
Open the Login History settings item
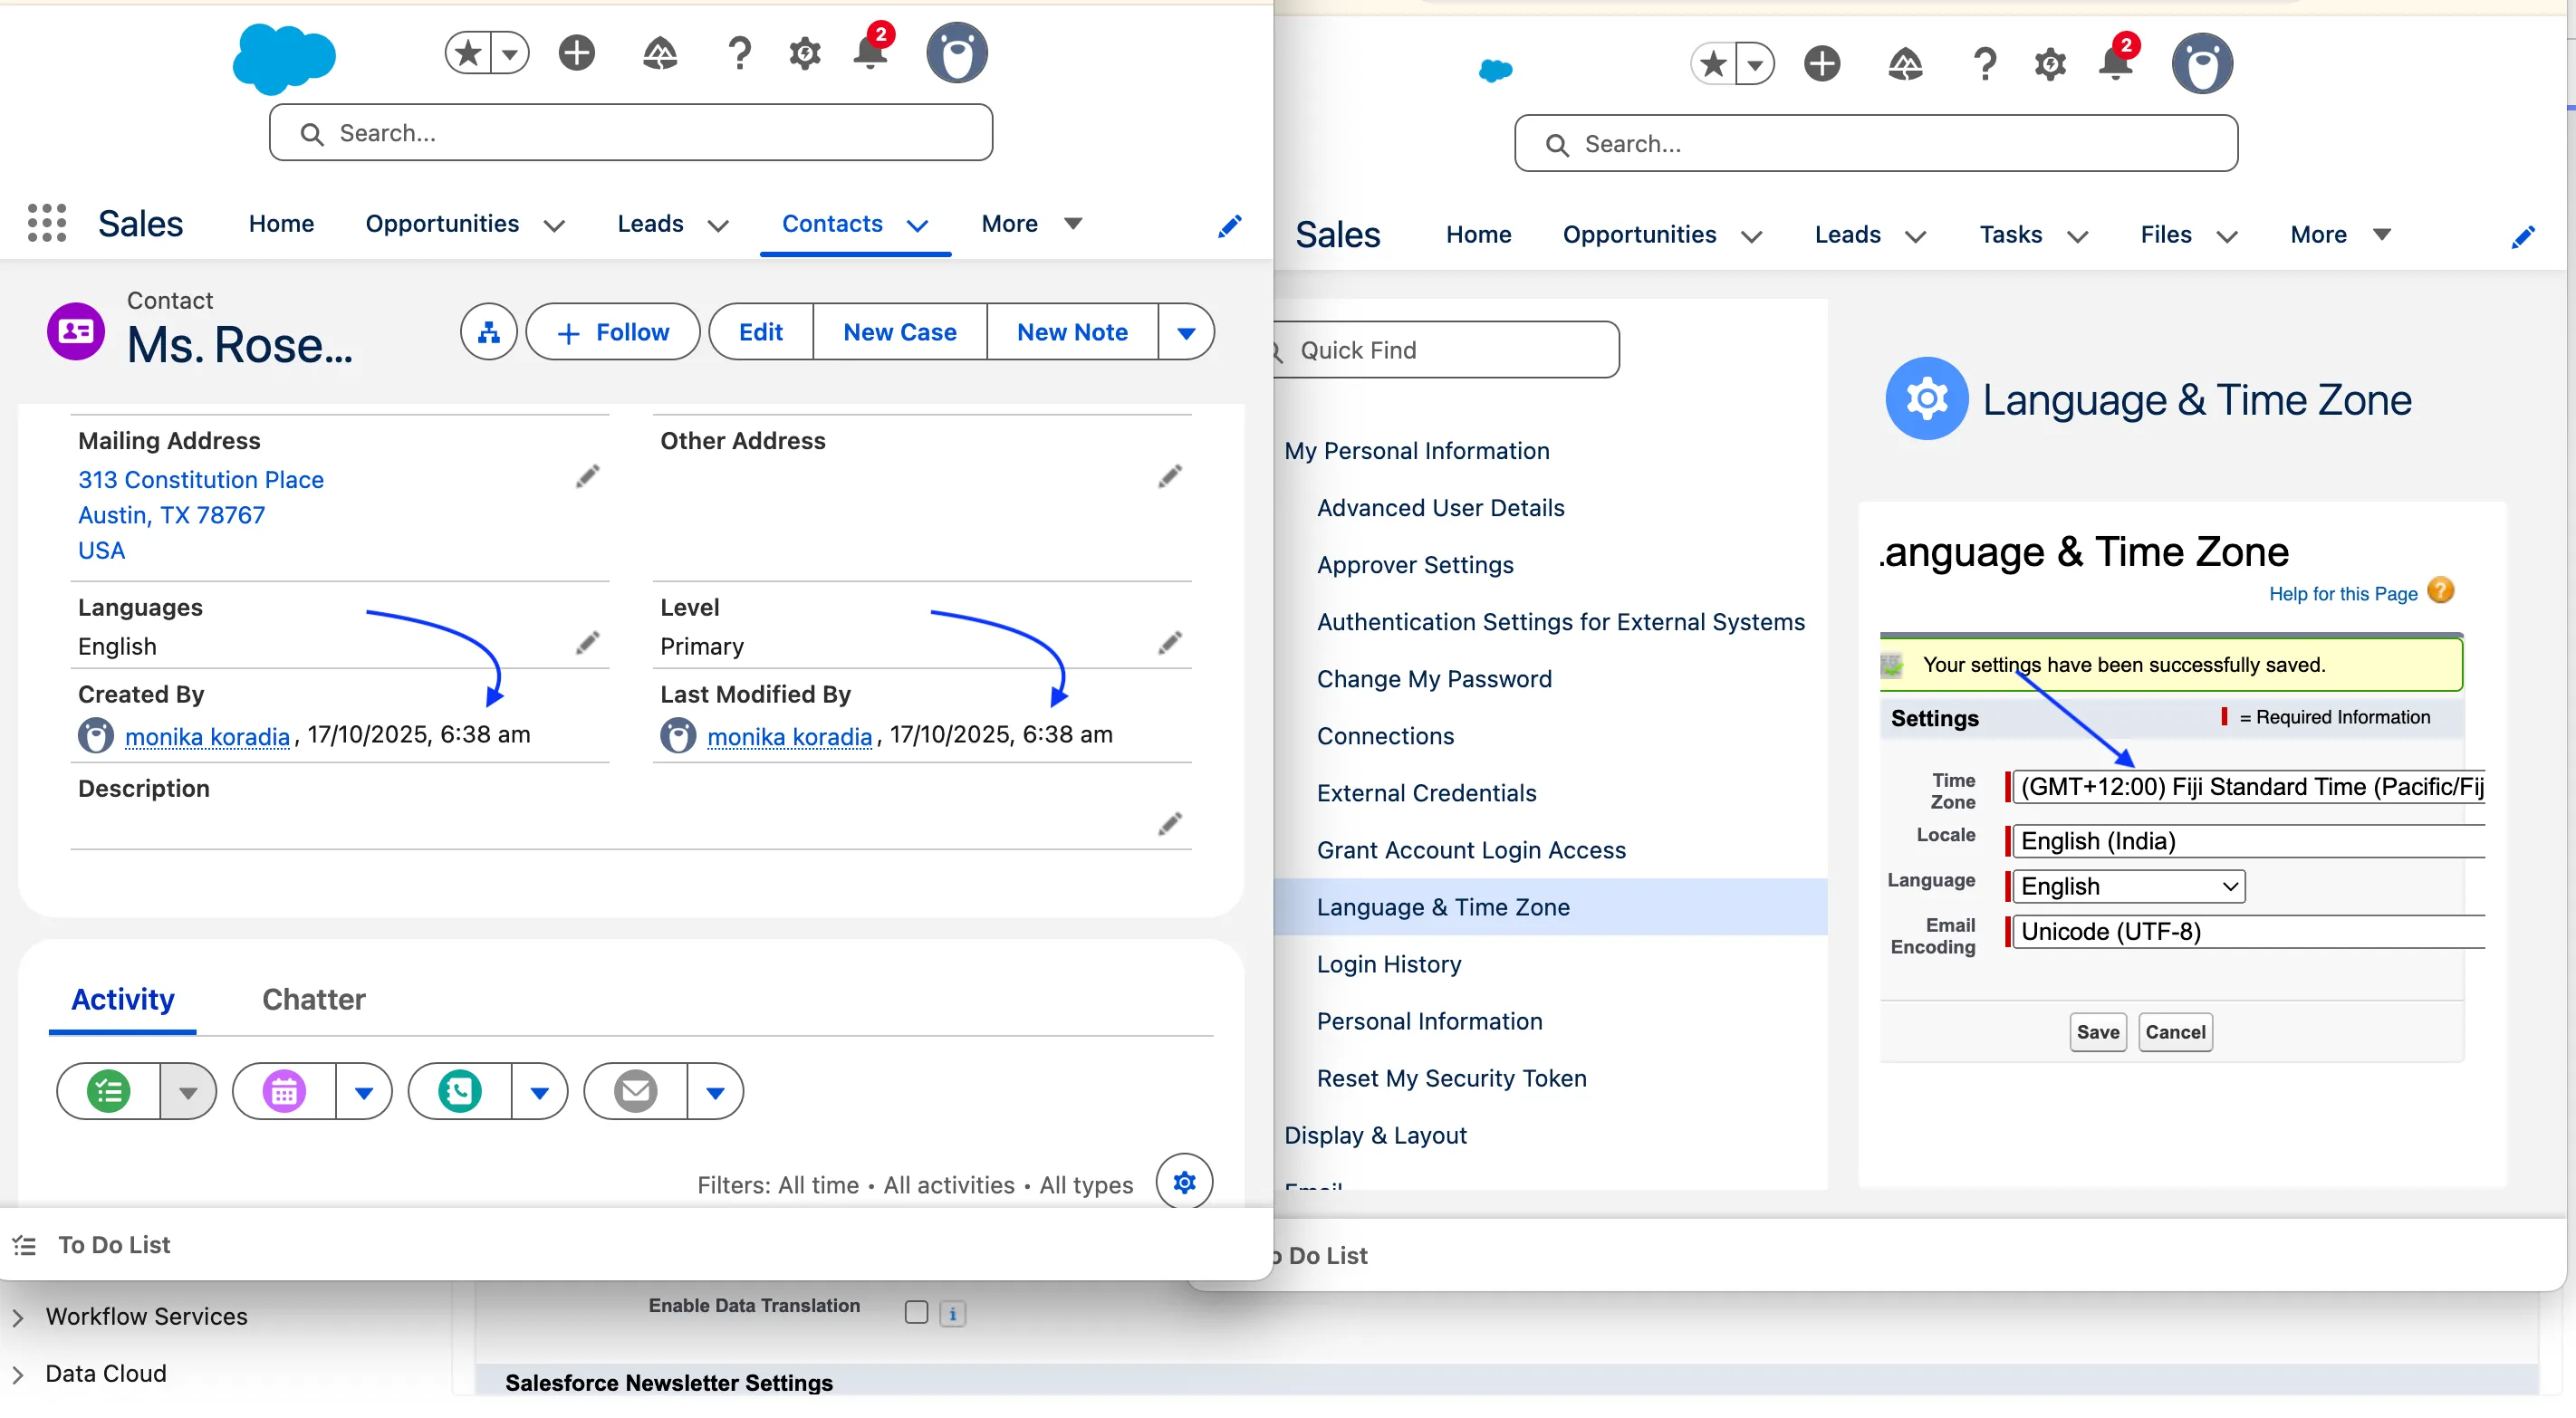coord(1389,964)
